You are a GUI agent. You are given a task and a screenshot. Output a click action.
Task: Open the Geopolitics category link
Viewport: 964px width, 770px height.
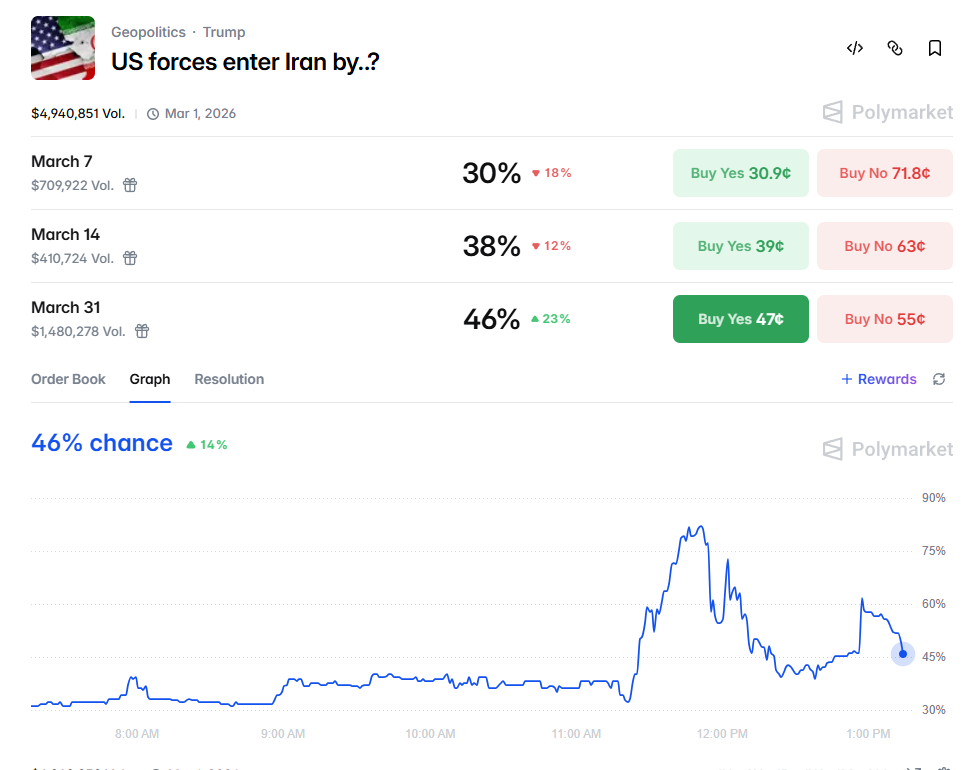pos(148,32)
